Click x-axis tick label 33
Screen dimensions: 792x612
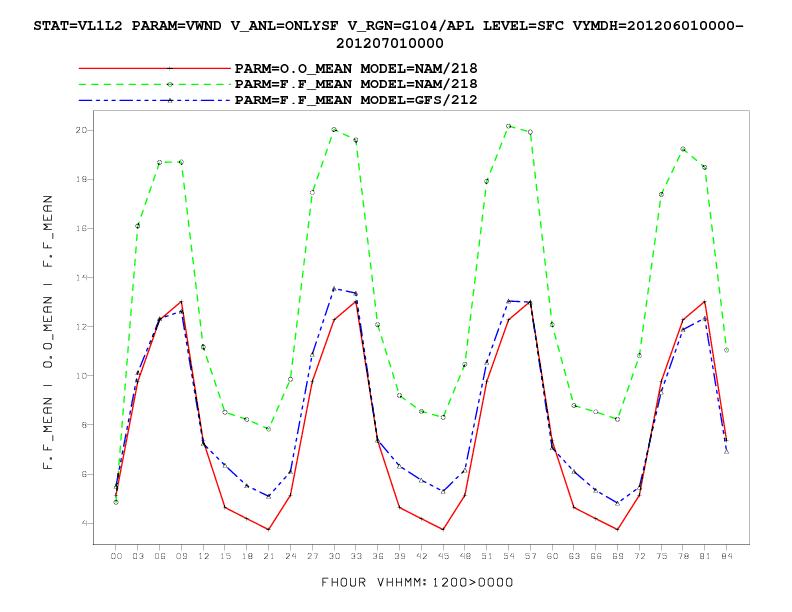356,556
